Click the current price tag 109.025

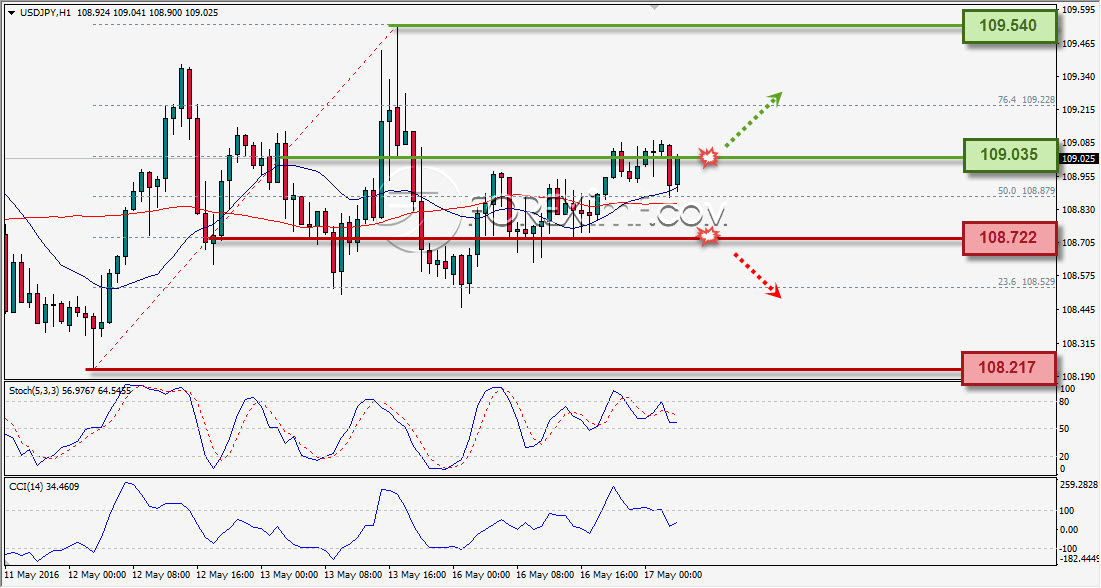[x=1079, y=159]
